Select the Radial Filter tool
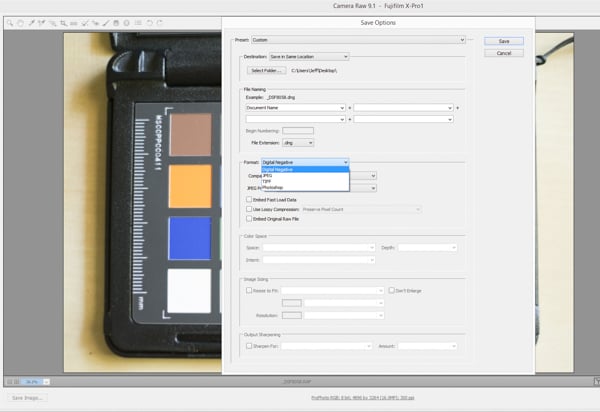600x412 pixels. tap(126, 23)
